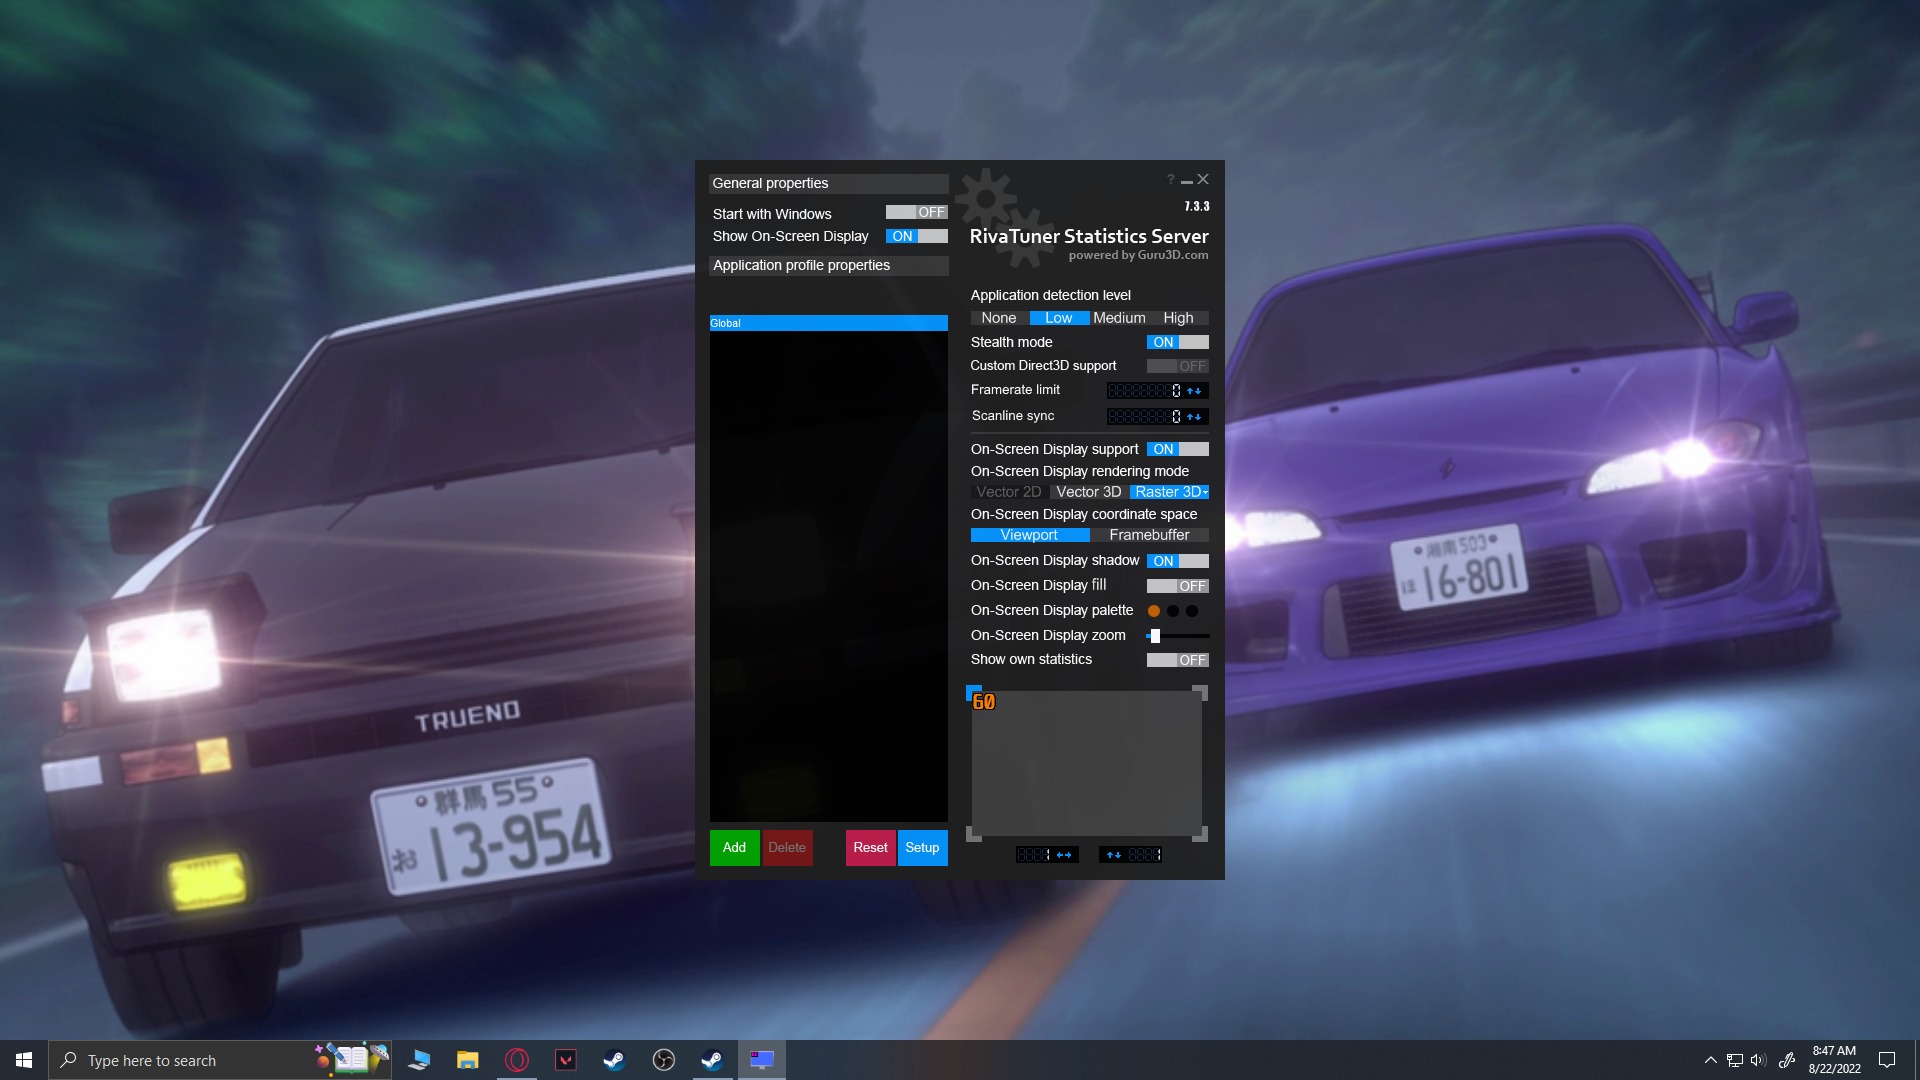Screen dimensions: 1920x1080
Task: Open the clock and calendar flyout
Action: tap(1834, 1060)
